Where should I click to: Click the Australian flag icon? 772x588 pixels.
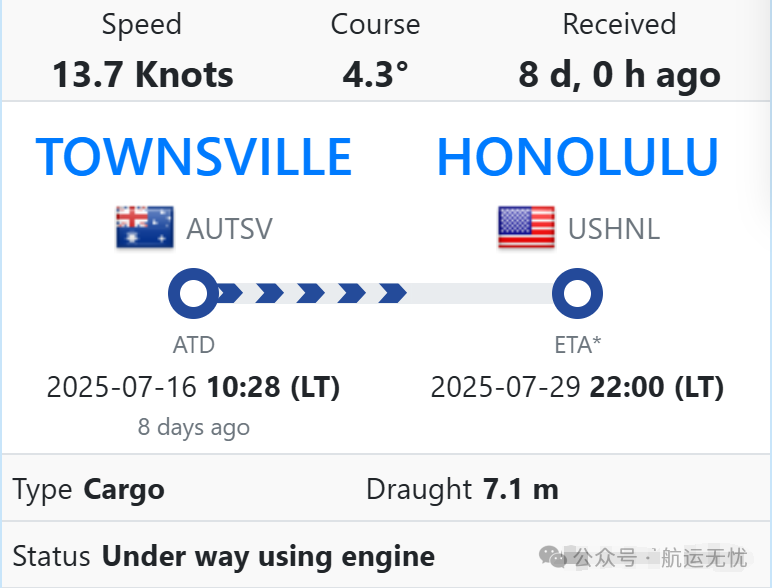tap(145, 227)
